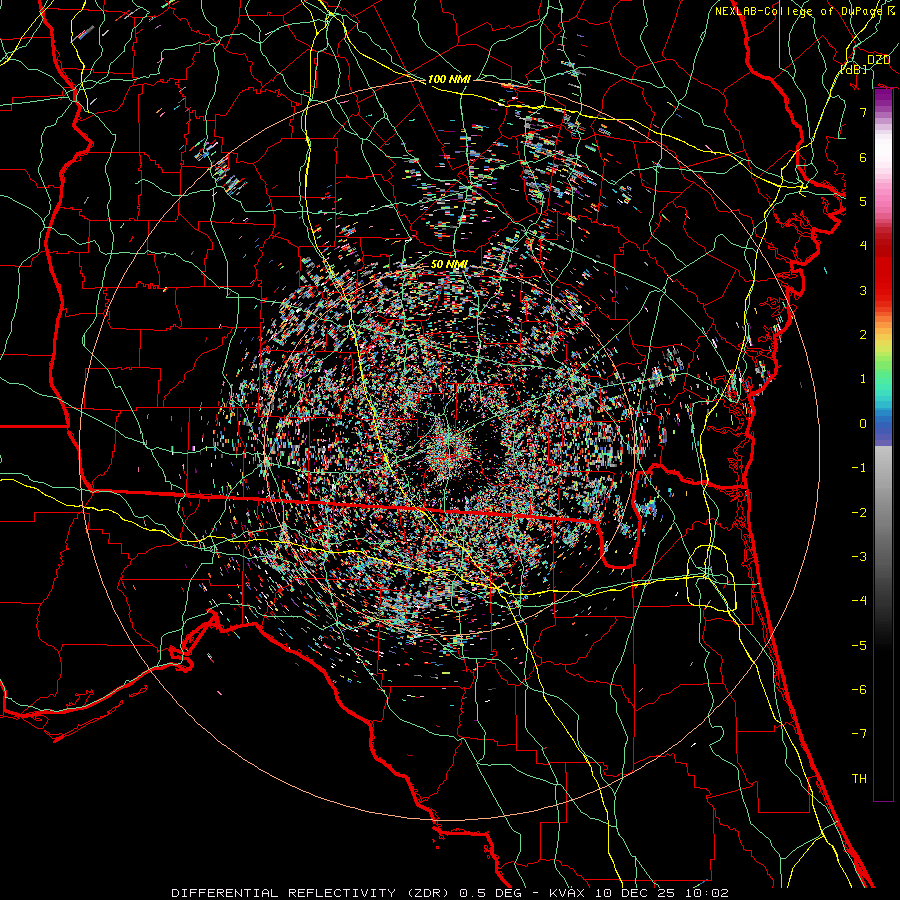Click the -4 value on the scale
900x900 pixels.
(859, 601)
